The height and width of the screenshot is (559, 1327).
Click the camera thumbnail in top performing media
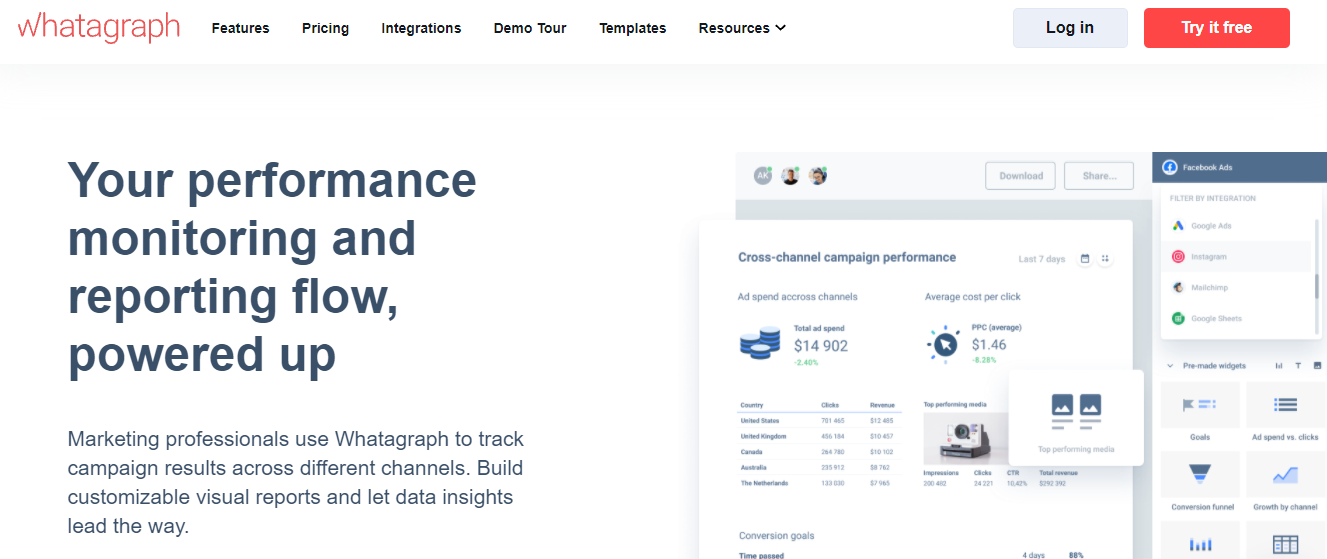pyautogui.click(x=957, y=437)
